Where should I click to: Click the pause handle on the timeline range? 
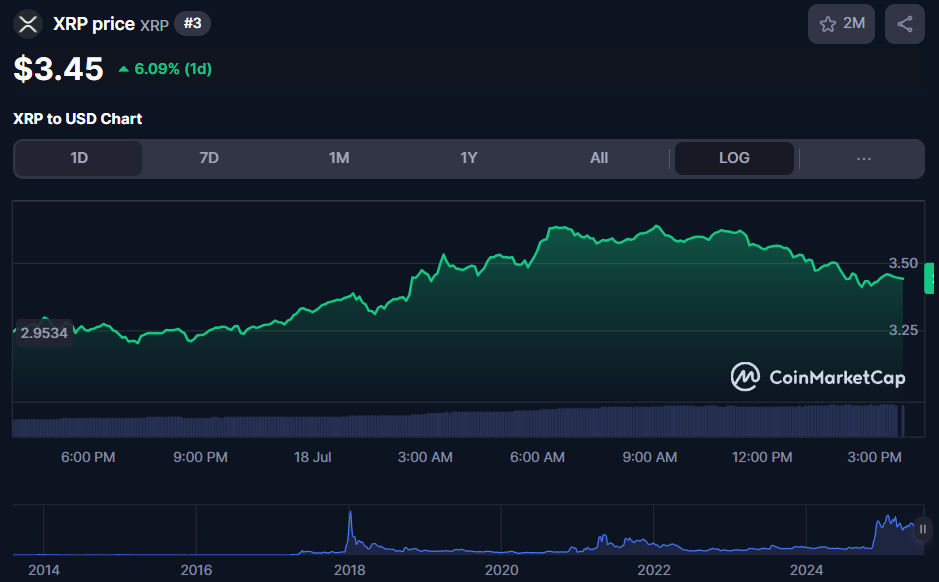(x=923, y=529)
